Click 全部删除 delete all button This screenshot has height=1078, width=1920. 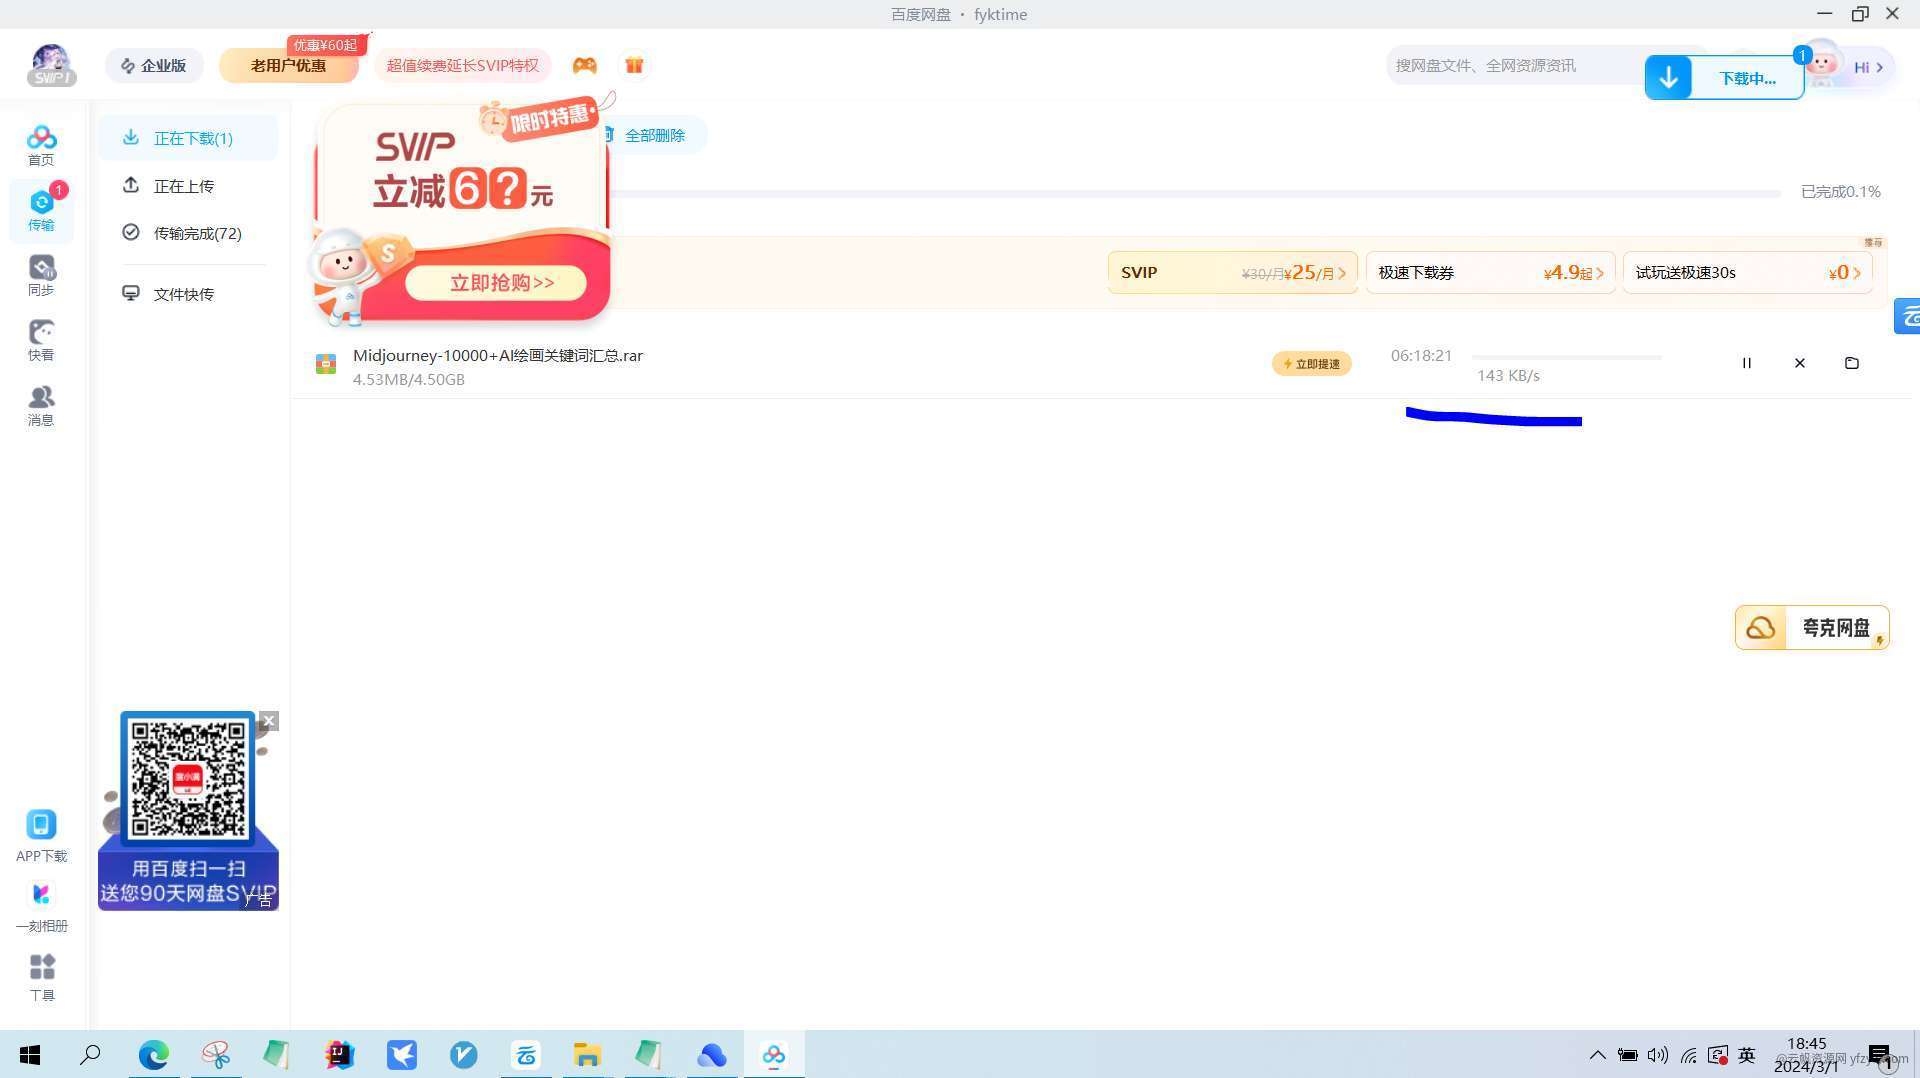click(654, 135)
